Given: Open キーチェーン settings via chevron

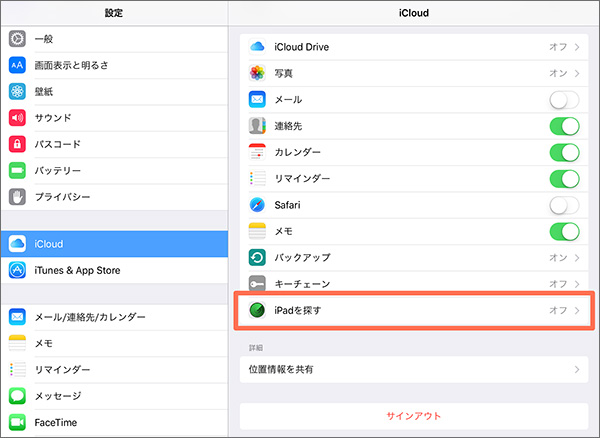Looking at the screenshot, I should point(577,284).
